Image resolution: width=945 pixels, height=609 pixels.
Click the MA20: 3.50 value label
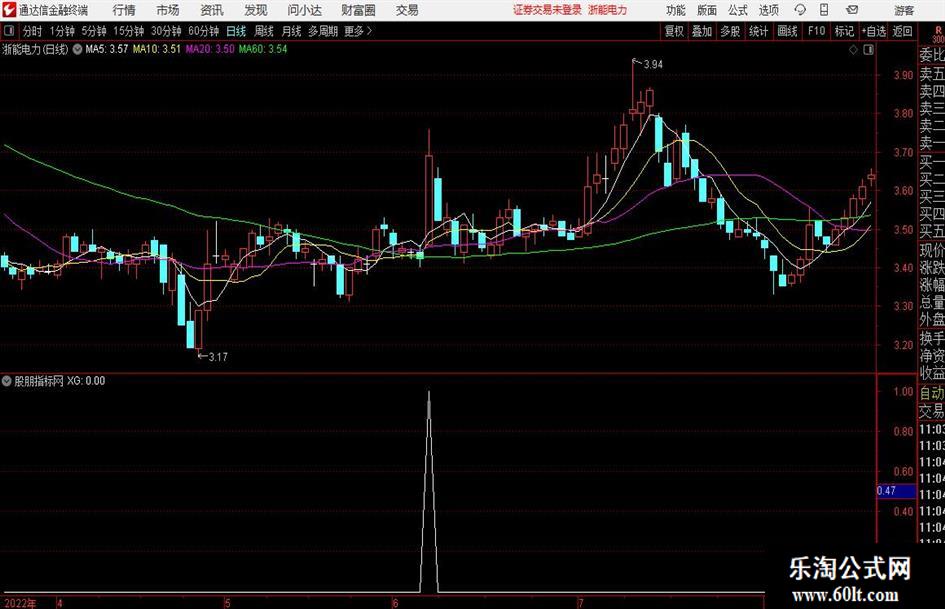(x=210, y=49)
